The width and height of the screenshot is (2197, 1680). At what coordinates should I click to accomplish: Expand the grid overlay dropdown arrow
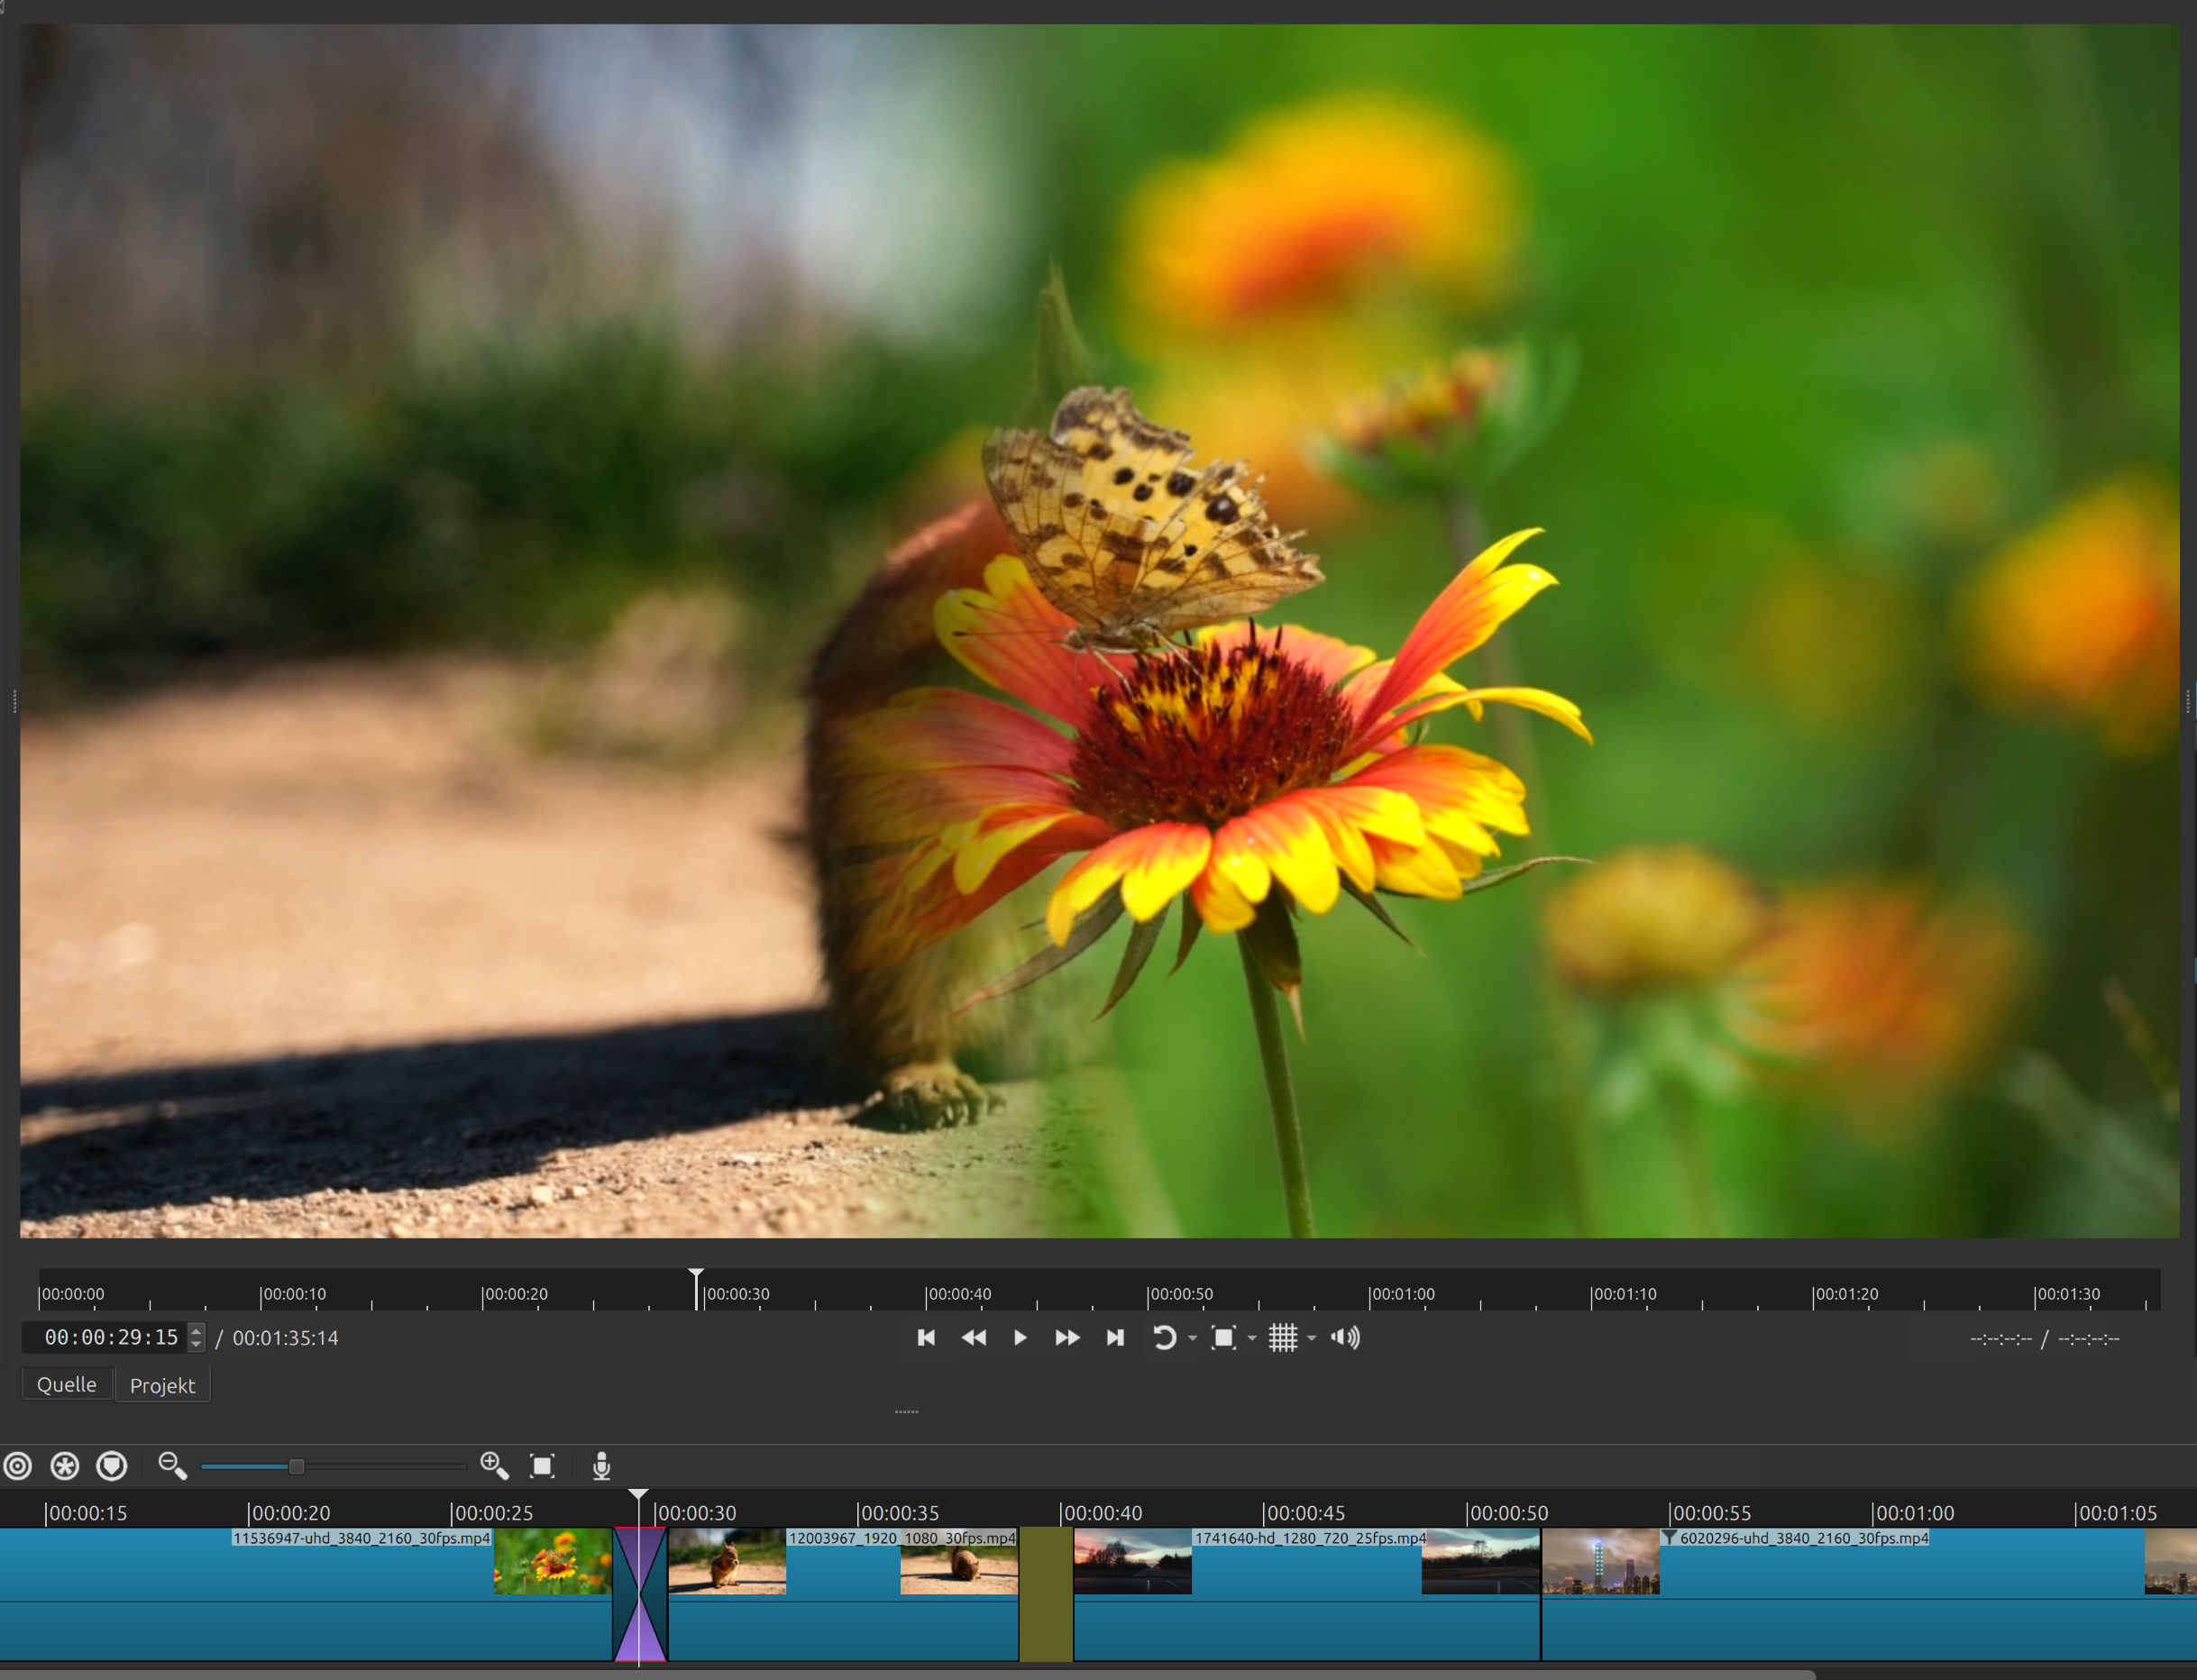1312,1339
